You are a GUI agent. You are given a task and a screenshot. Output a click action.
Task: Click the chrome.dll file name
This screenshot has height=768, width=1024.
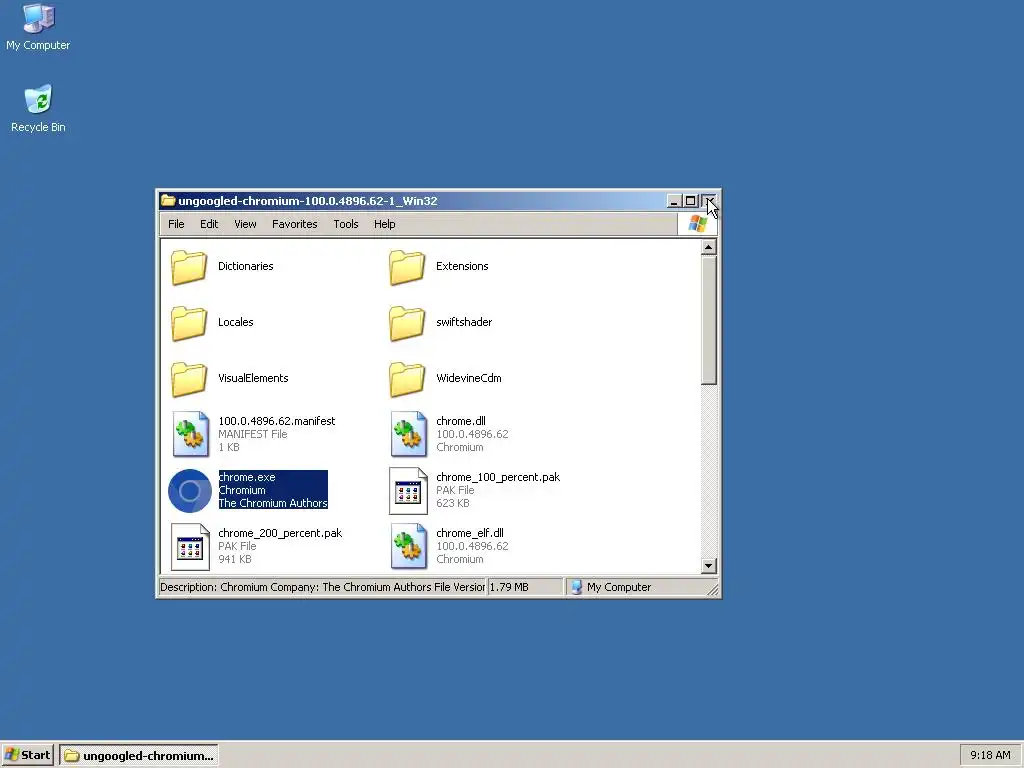(461, 421)
